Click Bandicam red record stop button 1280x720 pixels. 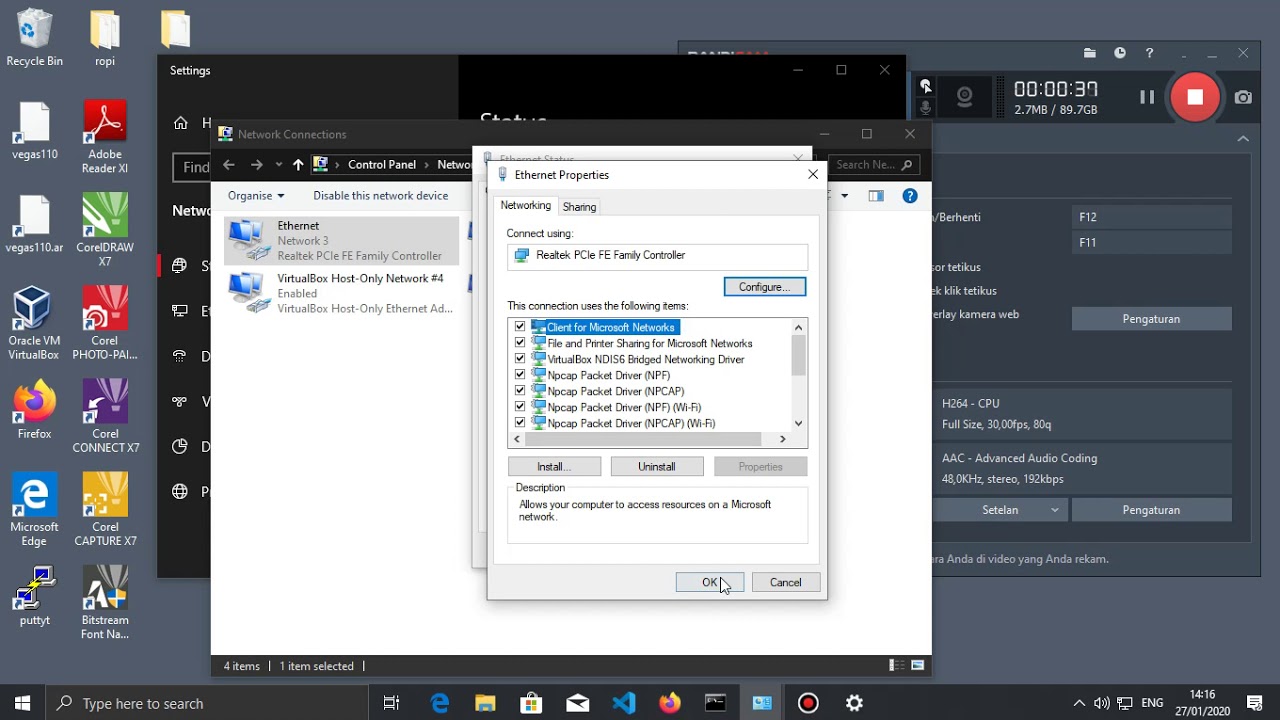pyautogui.click(x=1194, y=97)
